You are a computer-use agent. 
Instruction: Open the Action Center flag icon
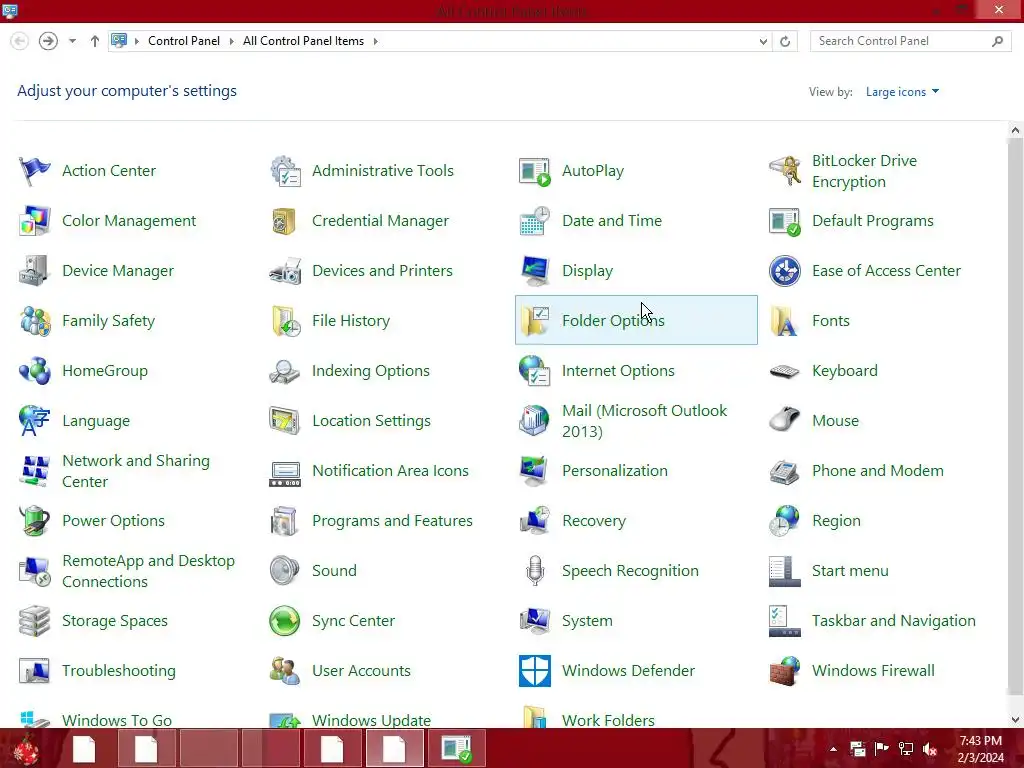click(x=35, y=171)
